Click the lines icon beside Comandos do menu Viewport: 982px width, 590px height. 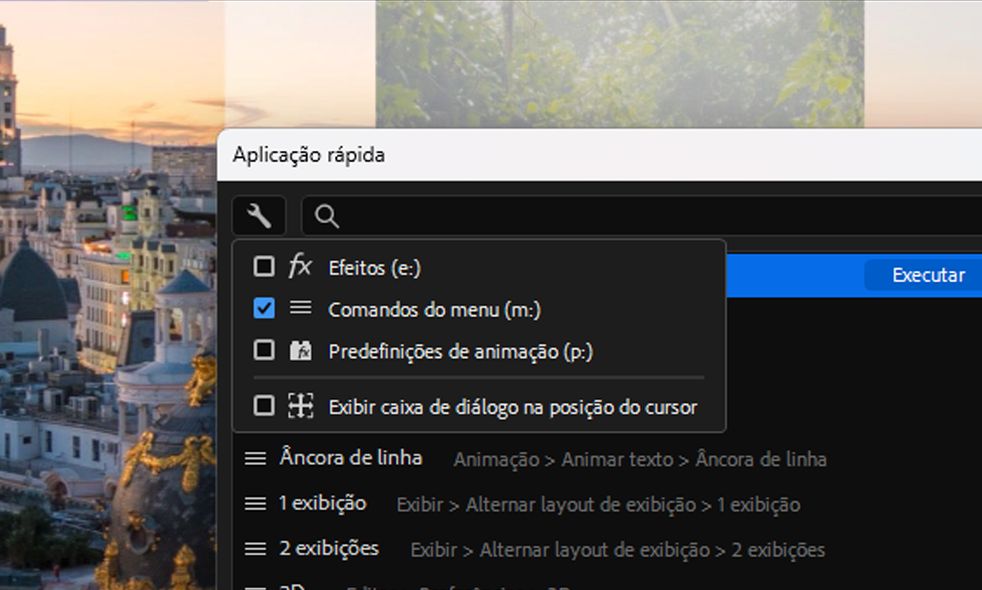tap(300, 309)
